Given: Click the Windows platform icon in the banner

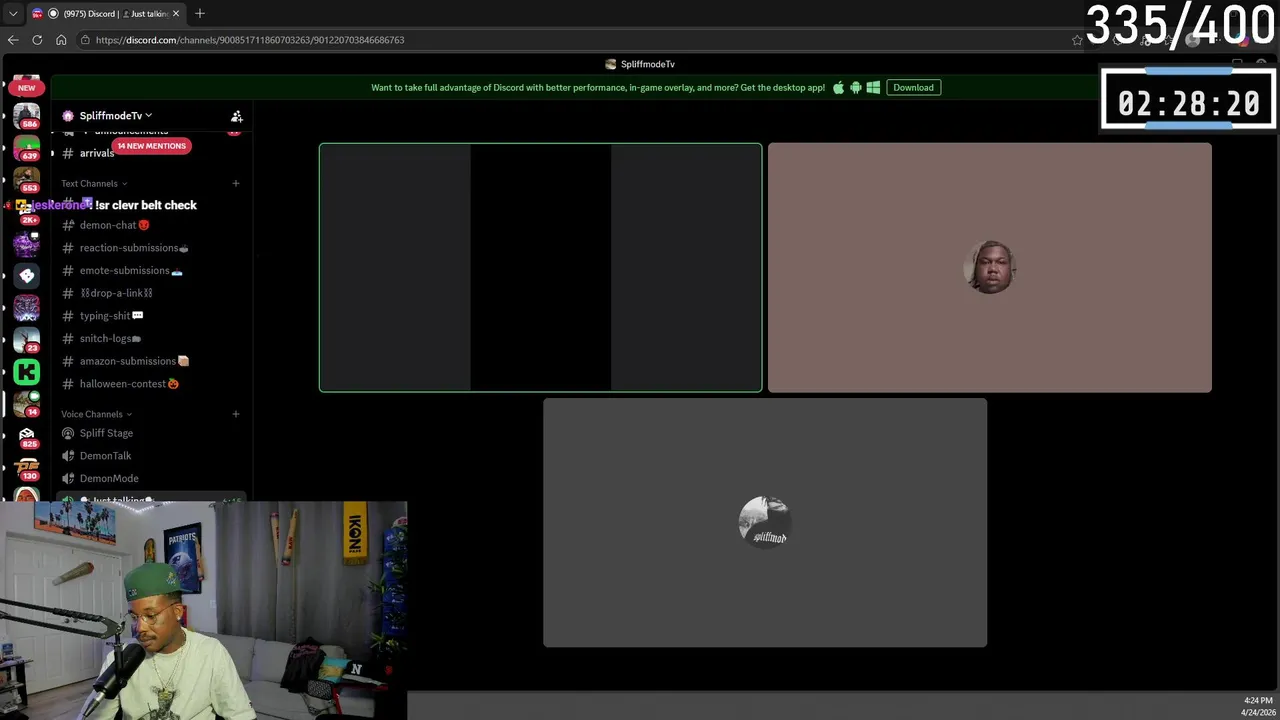Looking at the screenshot, I should click(x=873, y=87).
